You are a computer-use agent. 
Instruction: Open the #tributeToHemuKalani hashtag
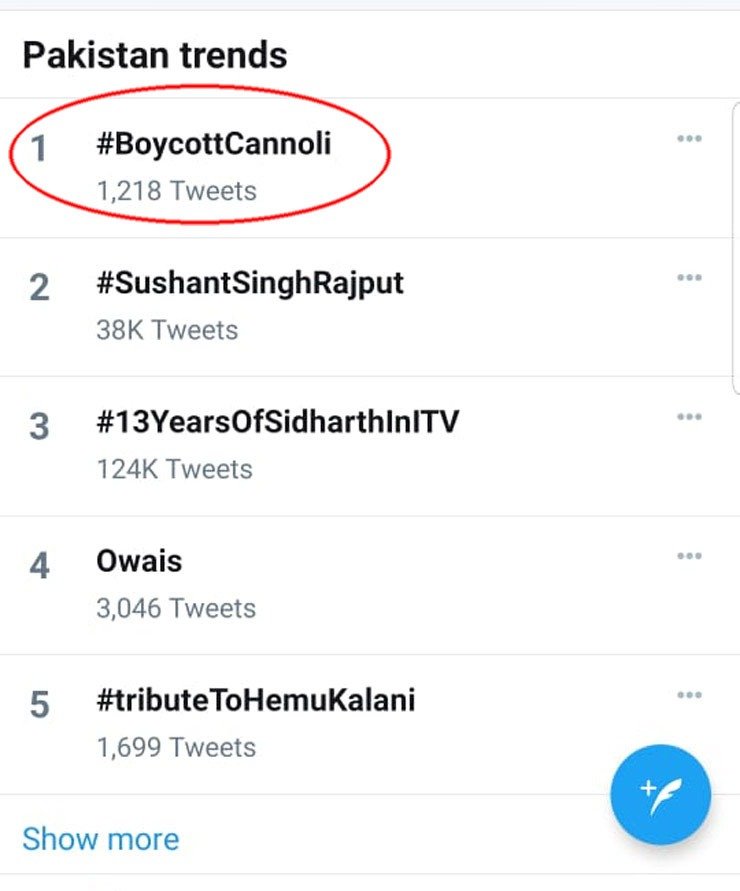(255, 701)
